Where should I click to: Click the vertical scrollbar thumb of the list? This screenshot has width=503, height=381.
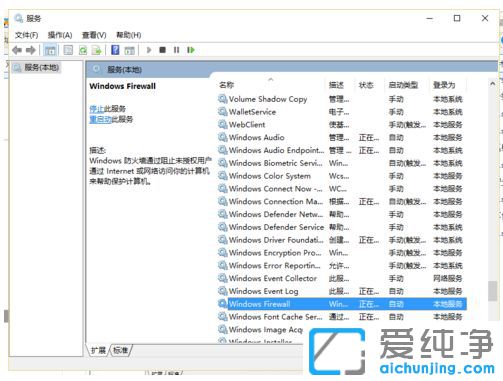click(x=492, y=291)
